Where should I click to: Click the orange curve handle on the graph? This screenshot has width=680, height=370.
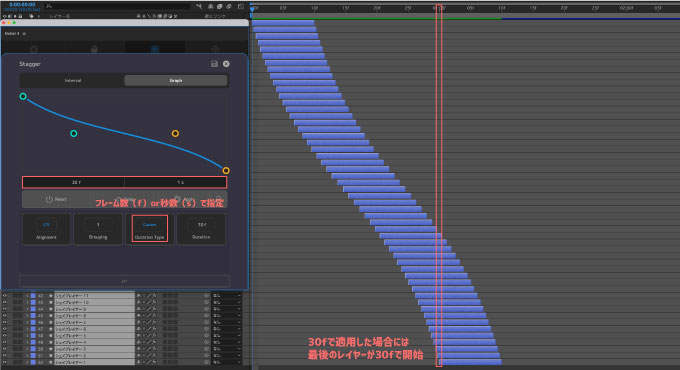pyautogui.click(x=175, y=134)
